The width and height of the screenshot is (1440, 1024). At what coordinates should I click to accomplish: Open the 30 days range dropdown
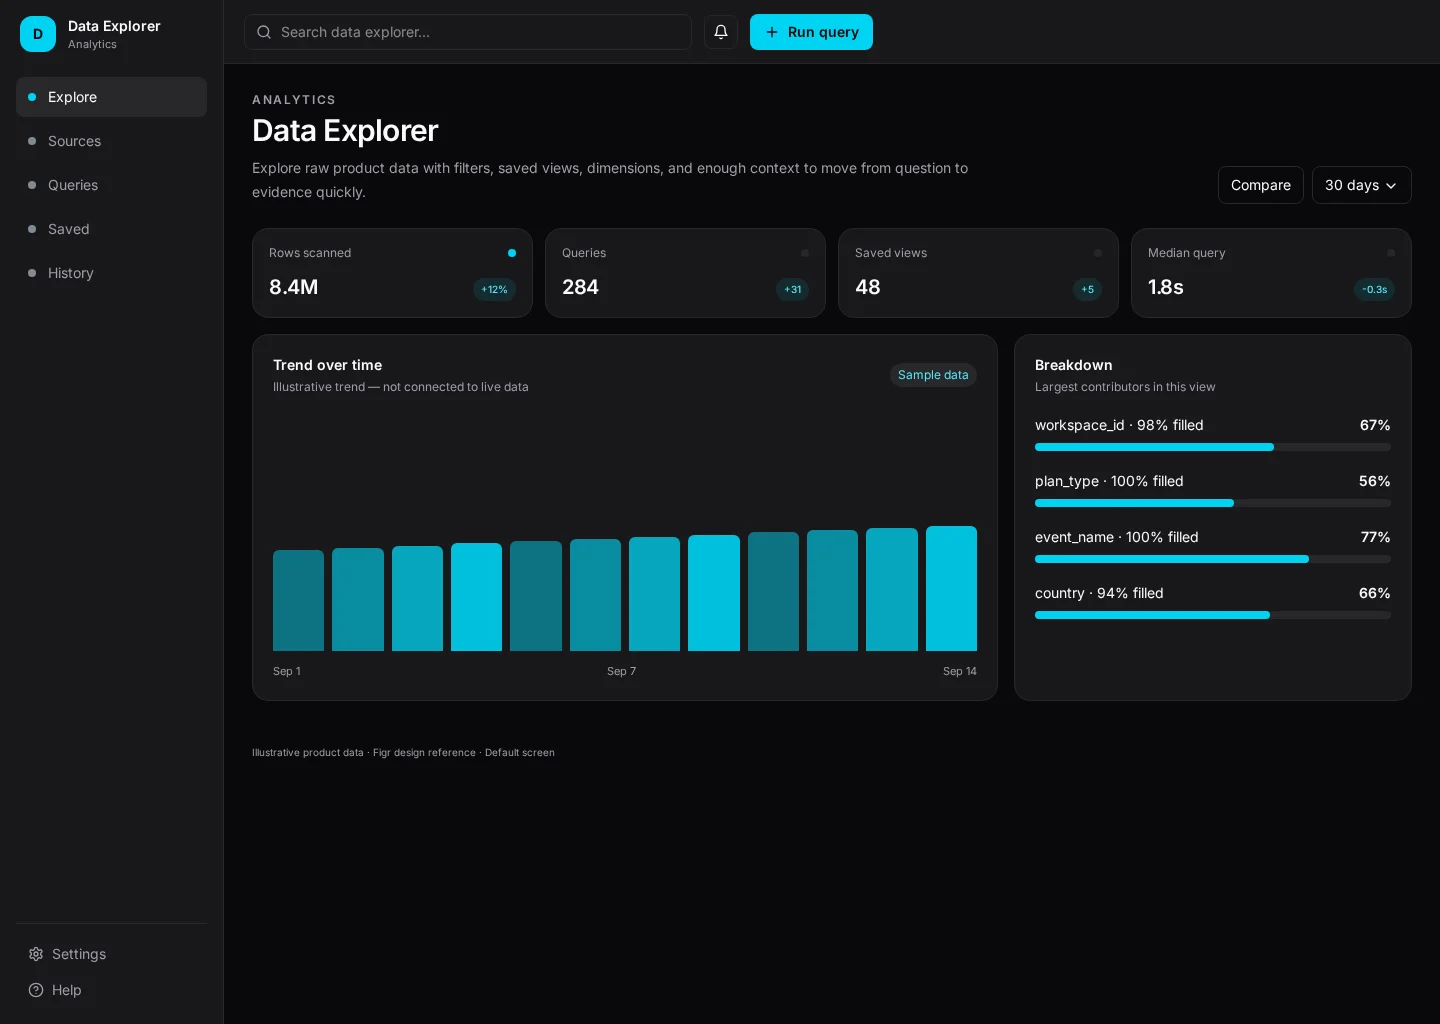1362,185
